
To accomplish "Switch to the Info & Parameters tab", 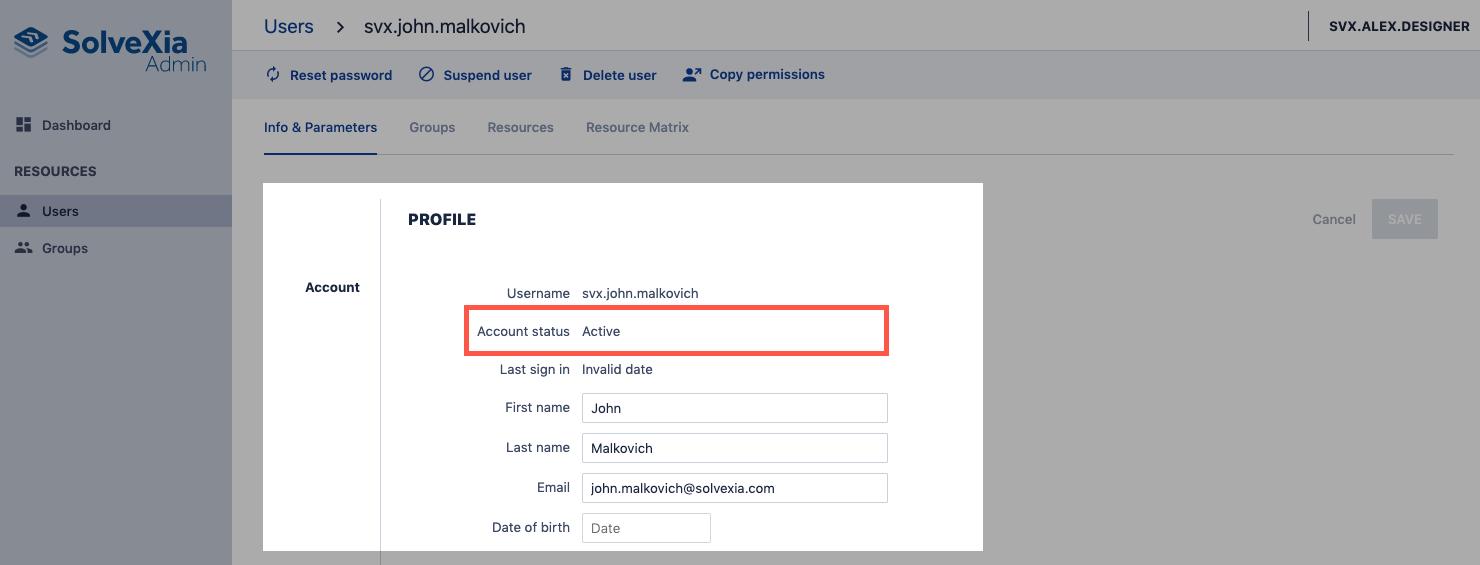I will pyautogui.click(x=320, y=128).
